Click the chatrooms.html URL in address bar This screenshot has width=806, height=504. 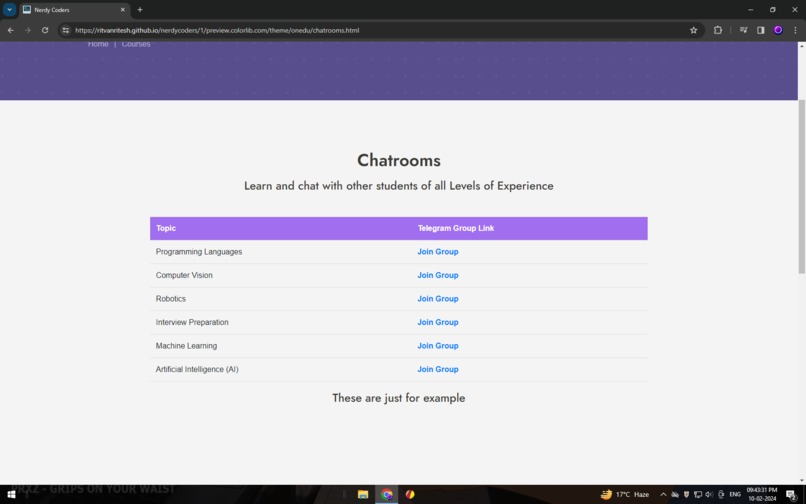(217, 30)
